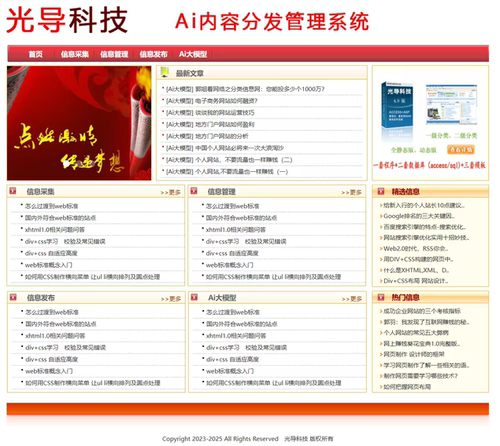Open Google排名的三大关键因 in 精选信息
Screen dimensions: 500x446
click(x=419, y=216)
